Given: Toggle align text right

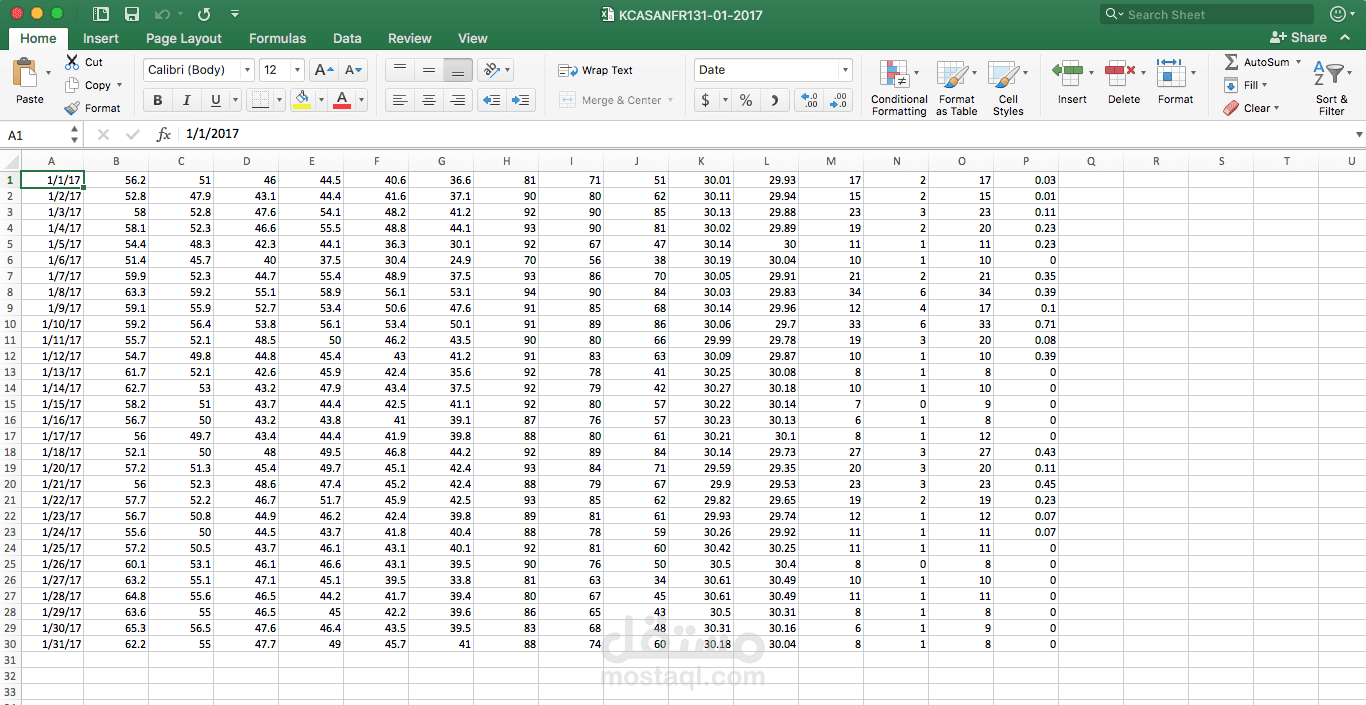Looking at the screenshot, I should pos(458,100).
